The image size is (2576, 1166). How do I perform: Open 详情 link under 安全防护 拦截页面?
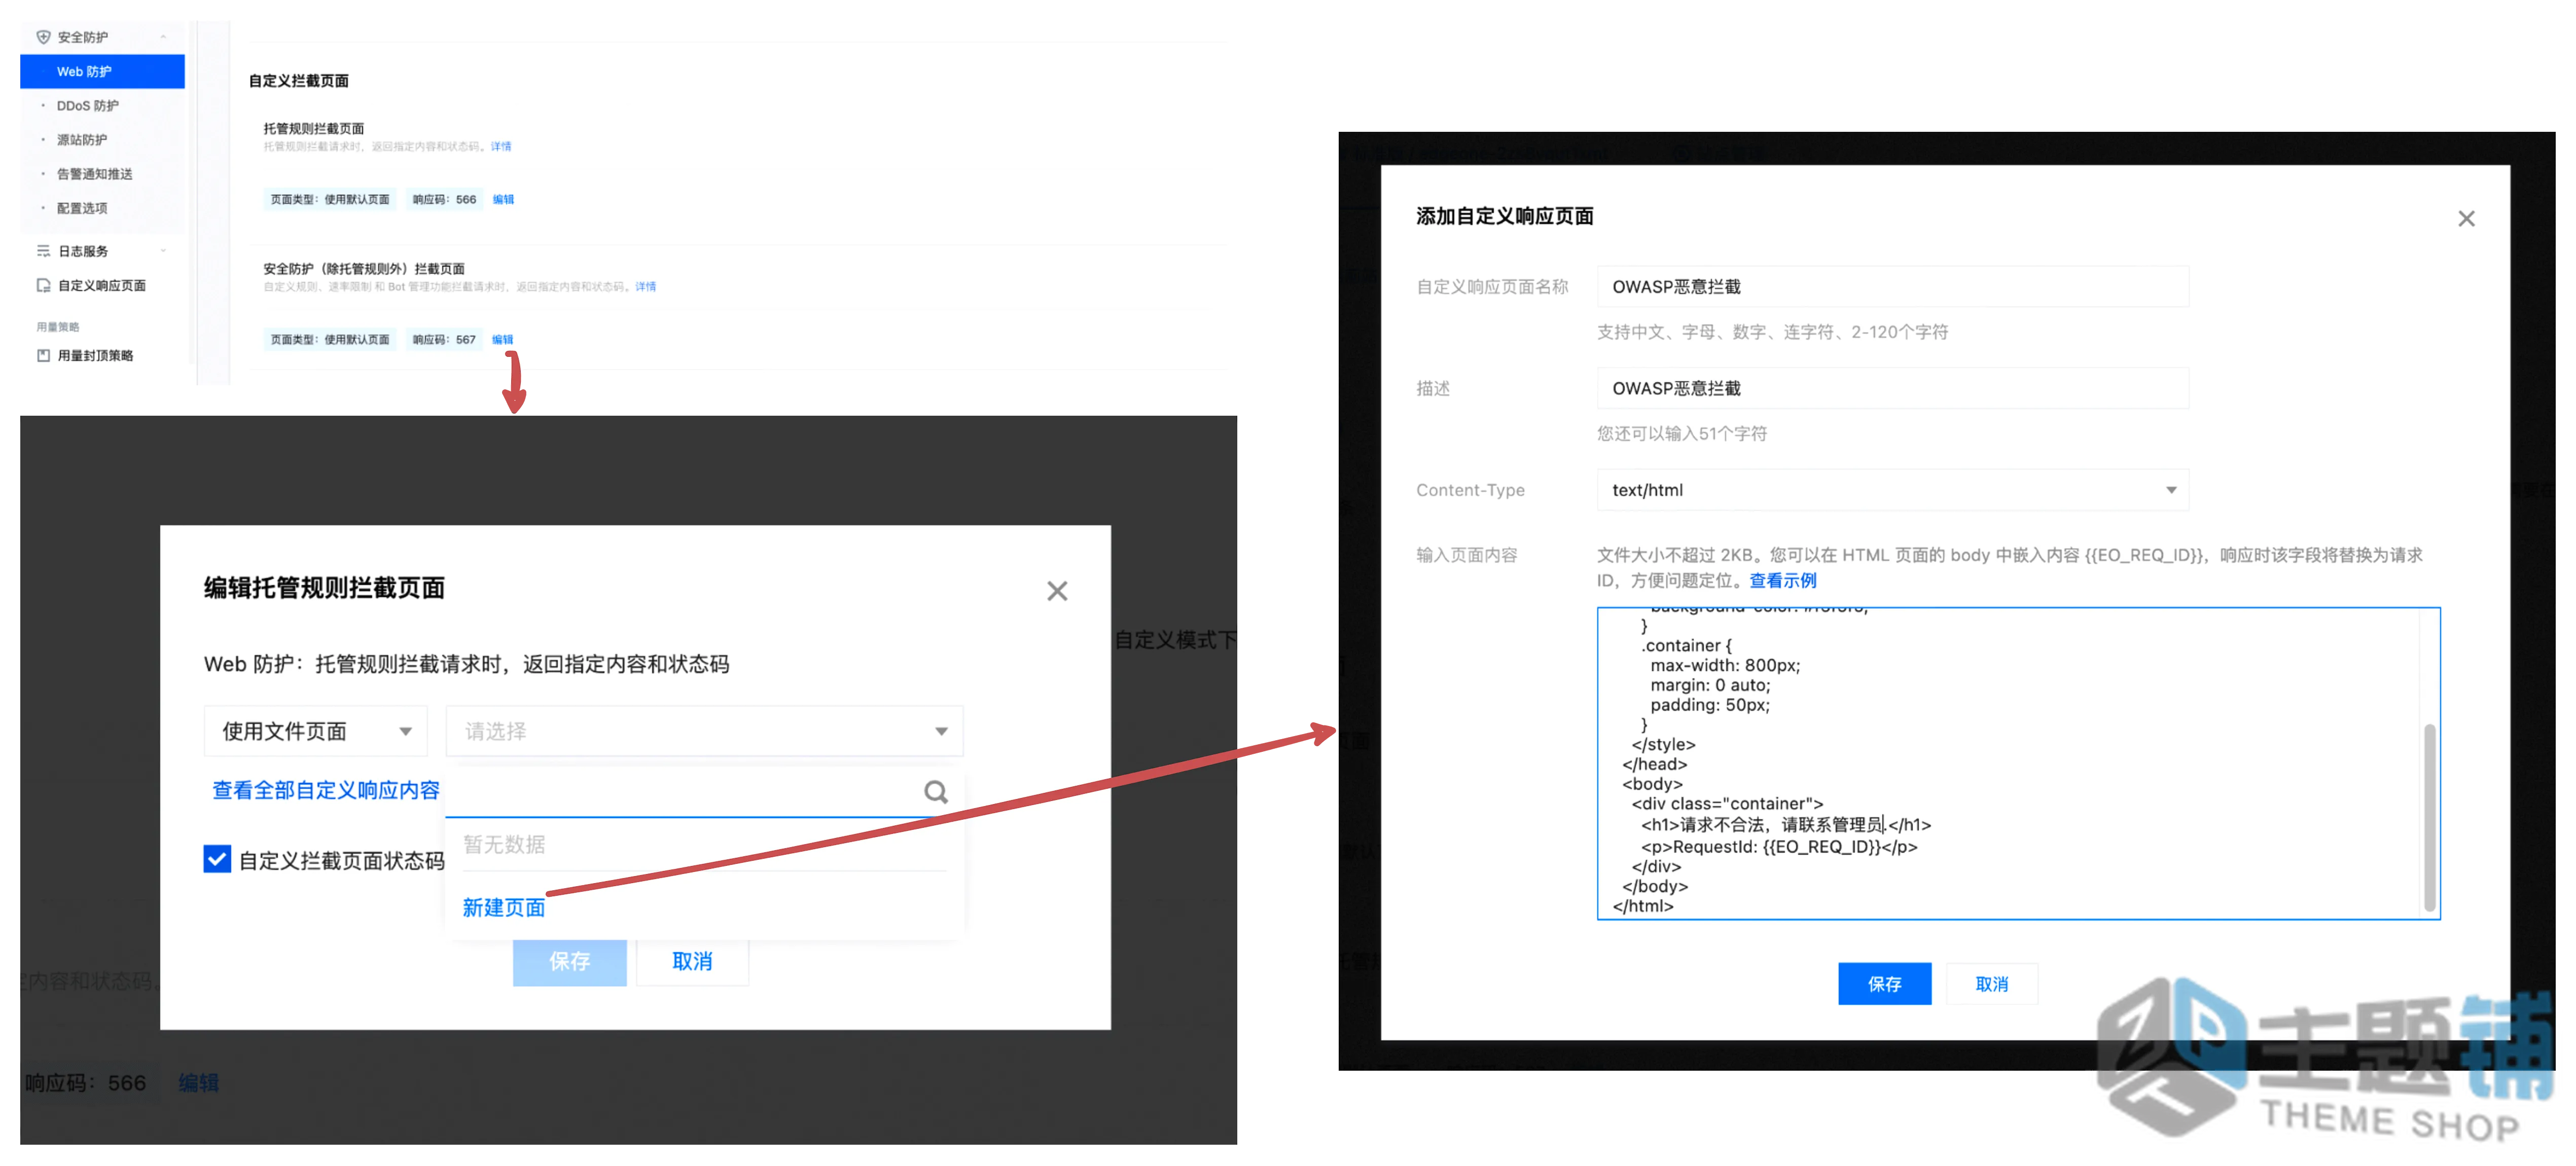pyautogui.click(x=646, y=286)
